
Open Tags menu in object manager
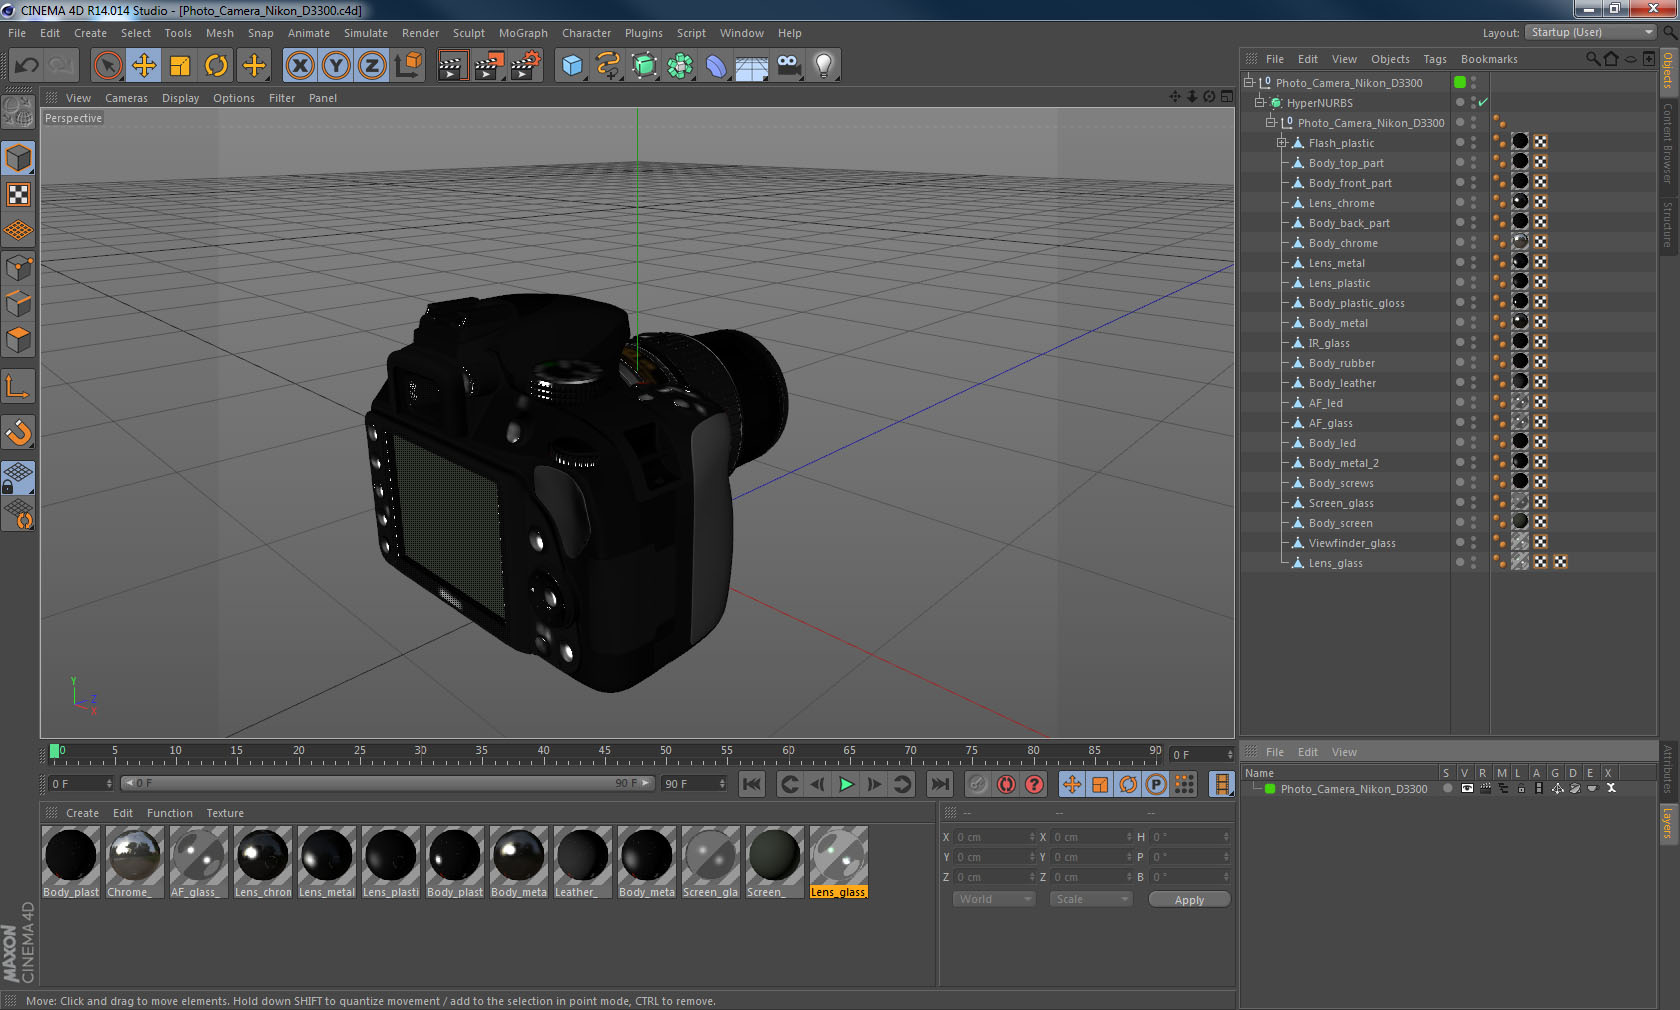(x=1435, y=59)
